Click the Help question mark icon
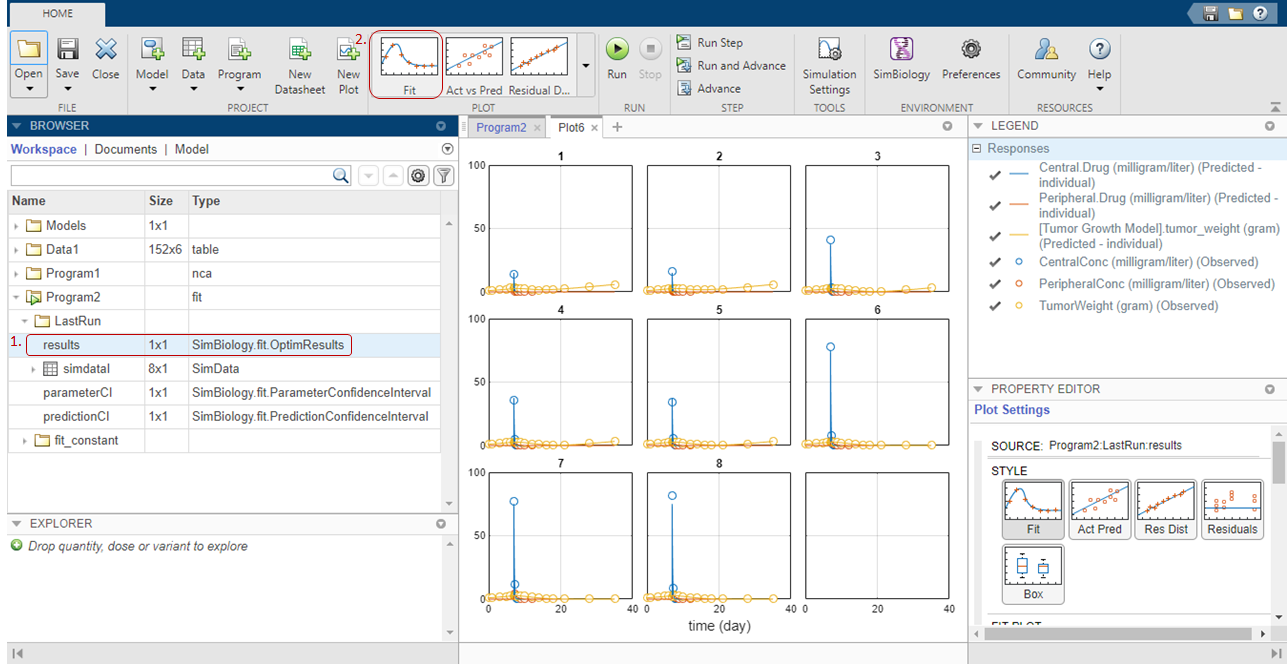This screenshot has width=1287, height=664. click(1099, 49)
